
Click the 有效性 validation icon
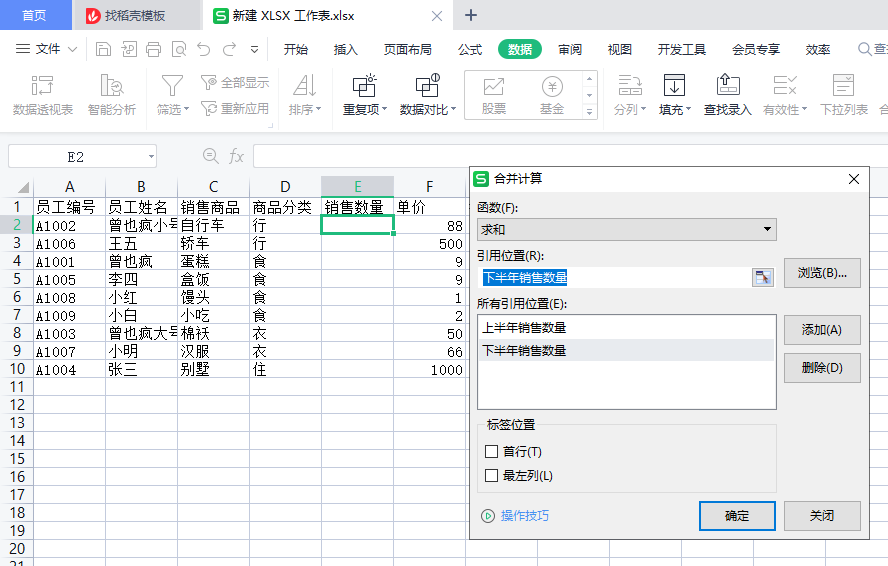785,86
